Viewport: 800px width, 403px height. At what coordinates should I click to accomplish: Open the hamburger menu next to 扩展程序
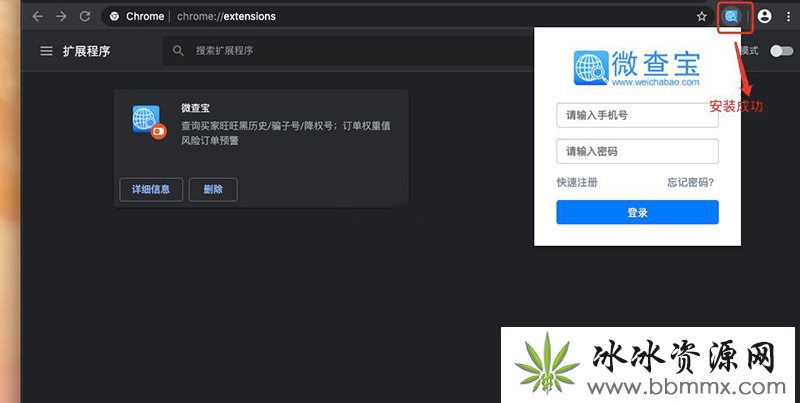pos(46,51)
